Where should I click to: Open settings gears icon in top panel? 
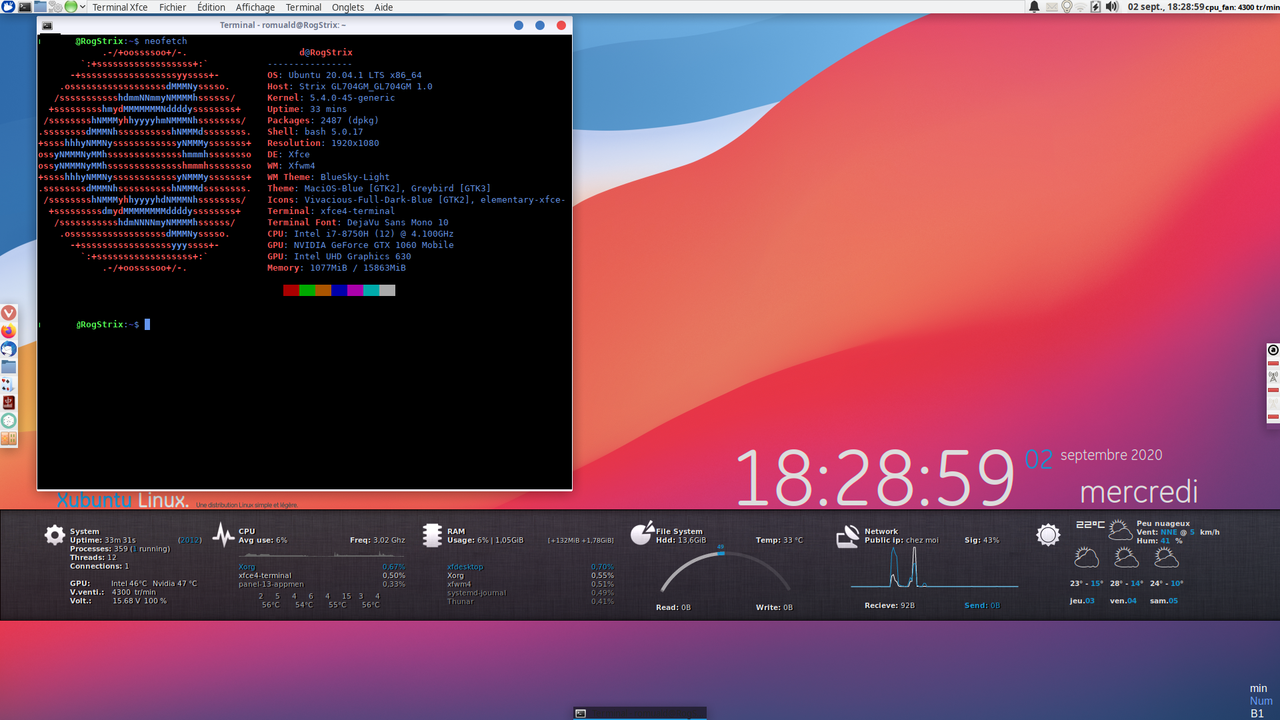(55, 6)
